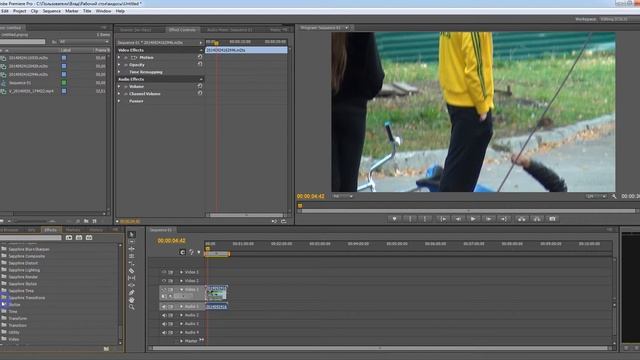The width and height of the screenshot is (640, 360).
Task: Select the Track Select tool
Action: click(x=131, y=242)
